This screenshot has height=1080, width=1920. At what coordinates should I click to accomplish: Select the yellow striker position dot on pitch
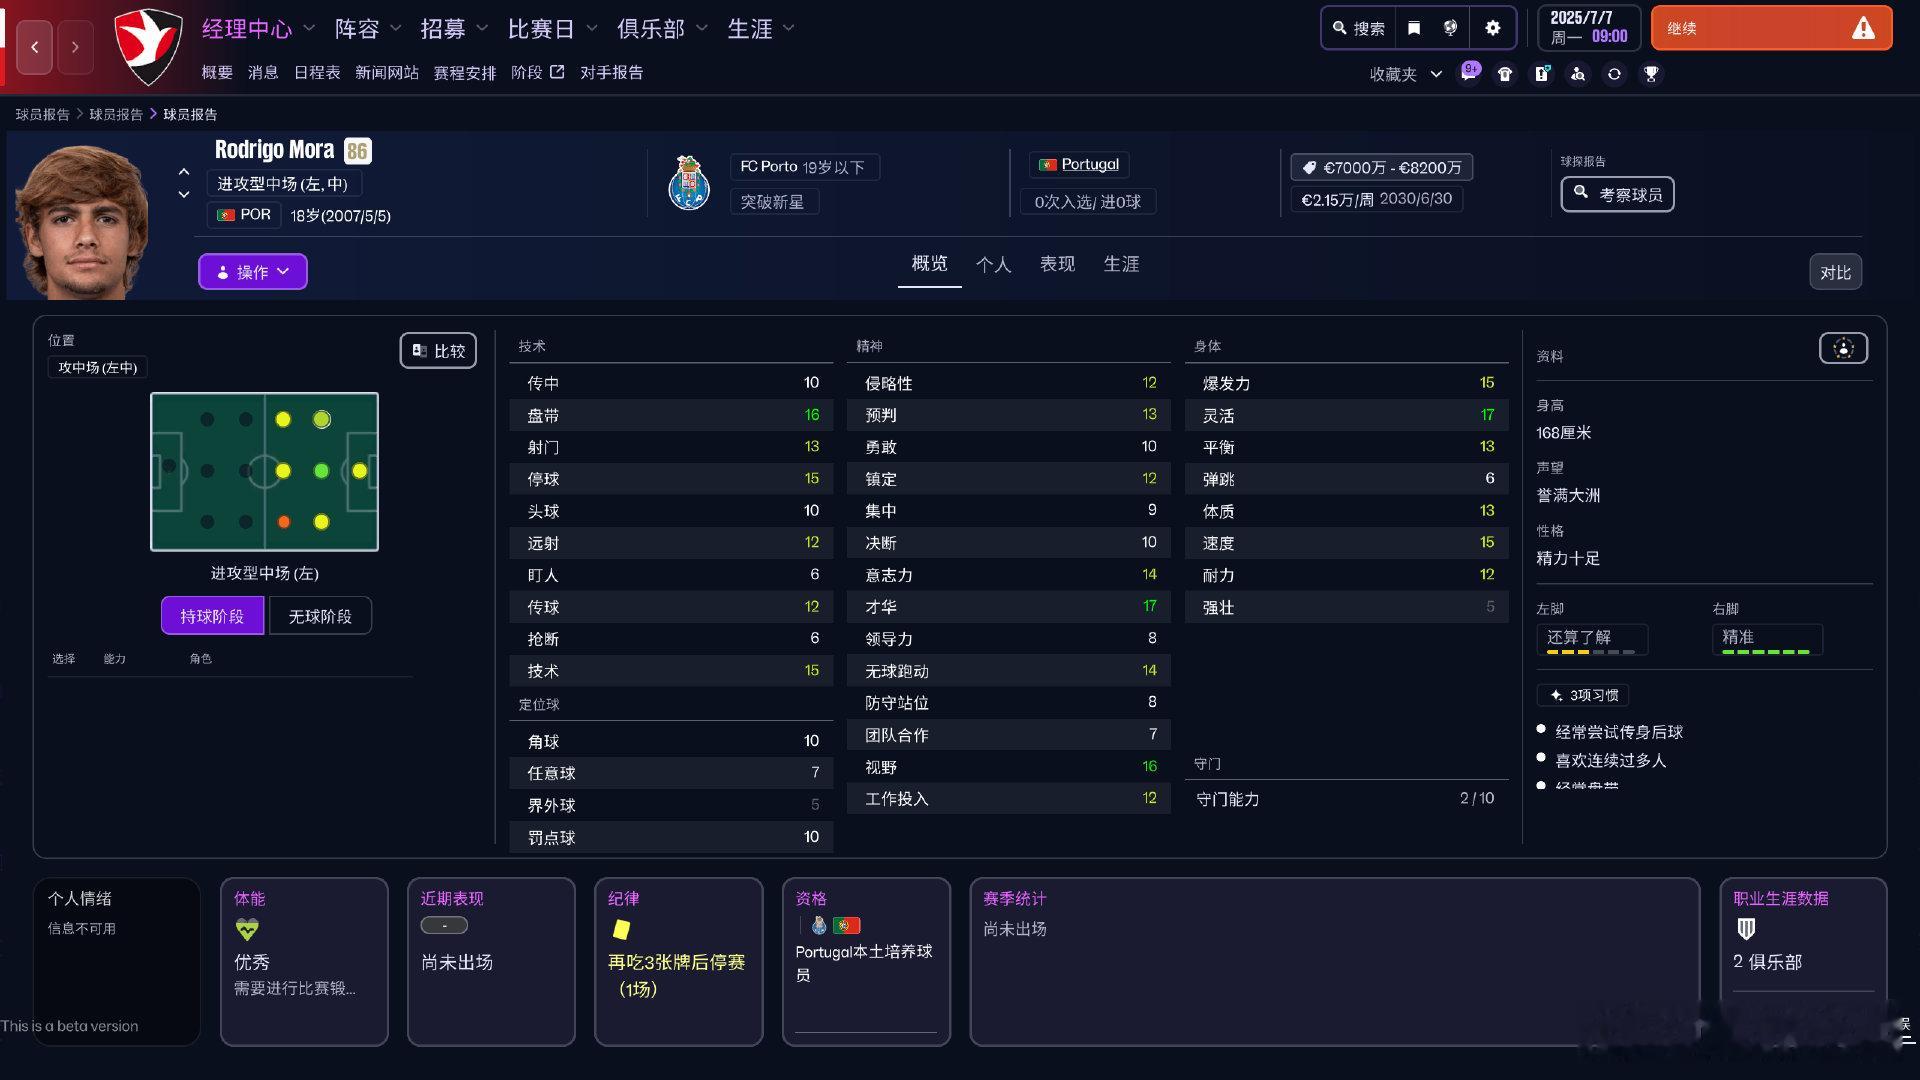pyautogui.click(x=360, y=471)
